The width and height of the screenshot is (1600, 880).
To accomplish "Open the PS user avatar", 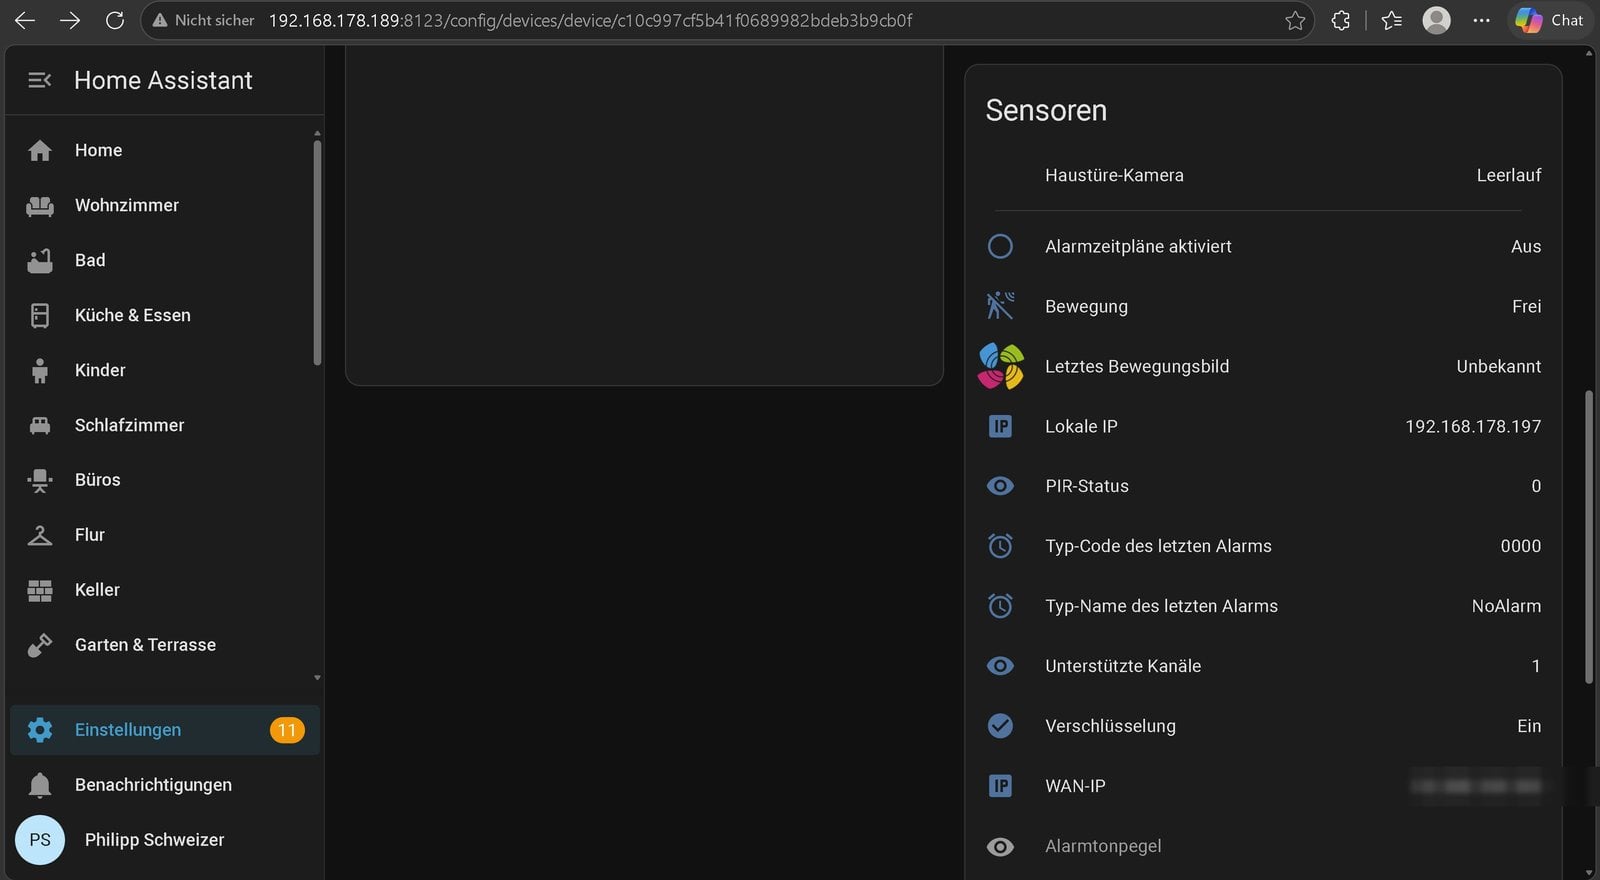I will (x=40, y=840).
